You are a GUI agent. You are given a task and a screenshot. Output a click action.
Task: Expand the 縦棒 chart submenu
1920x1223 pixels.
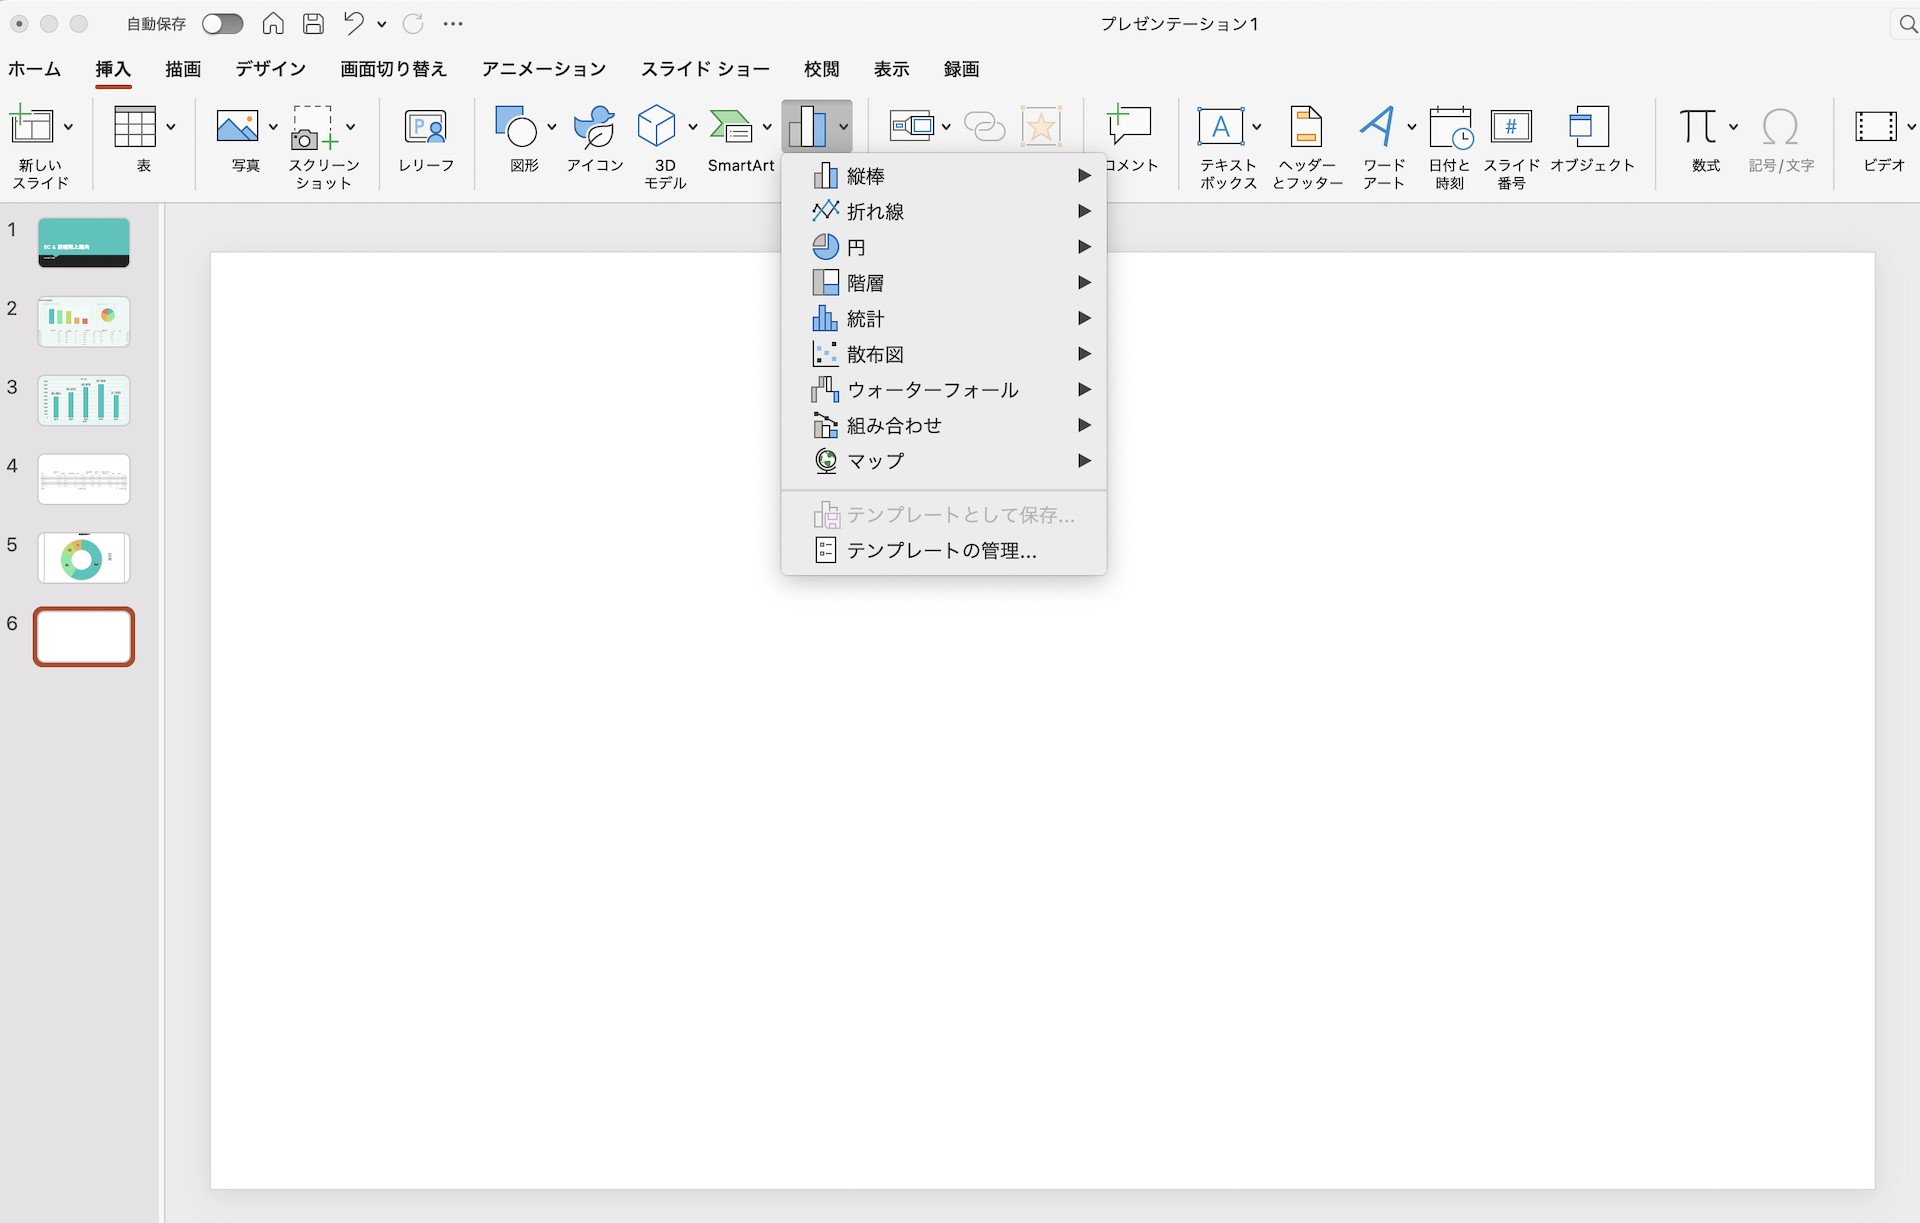pos(944,176)
